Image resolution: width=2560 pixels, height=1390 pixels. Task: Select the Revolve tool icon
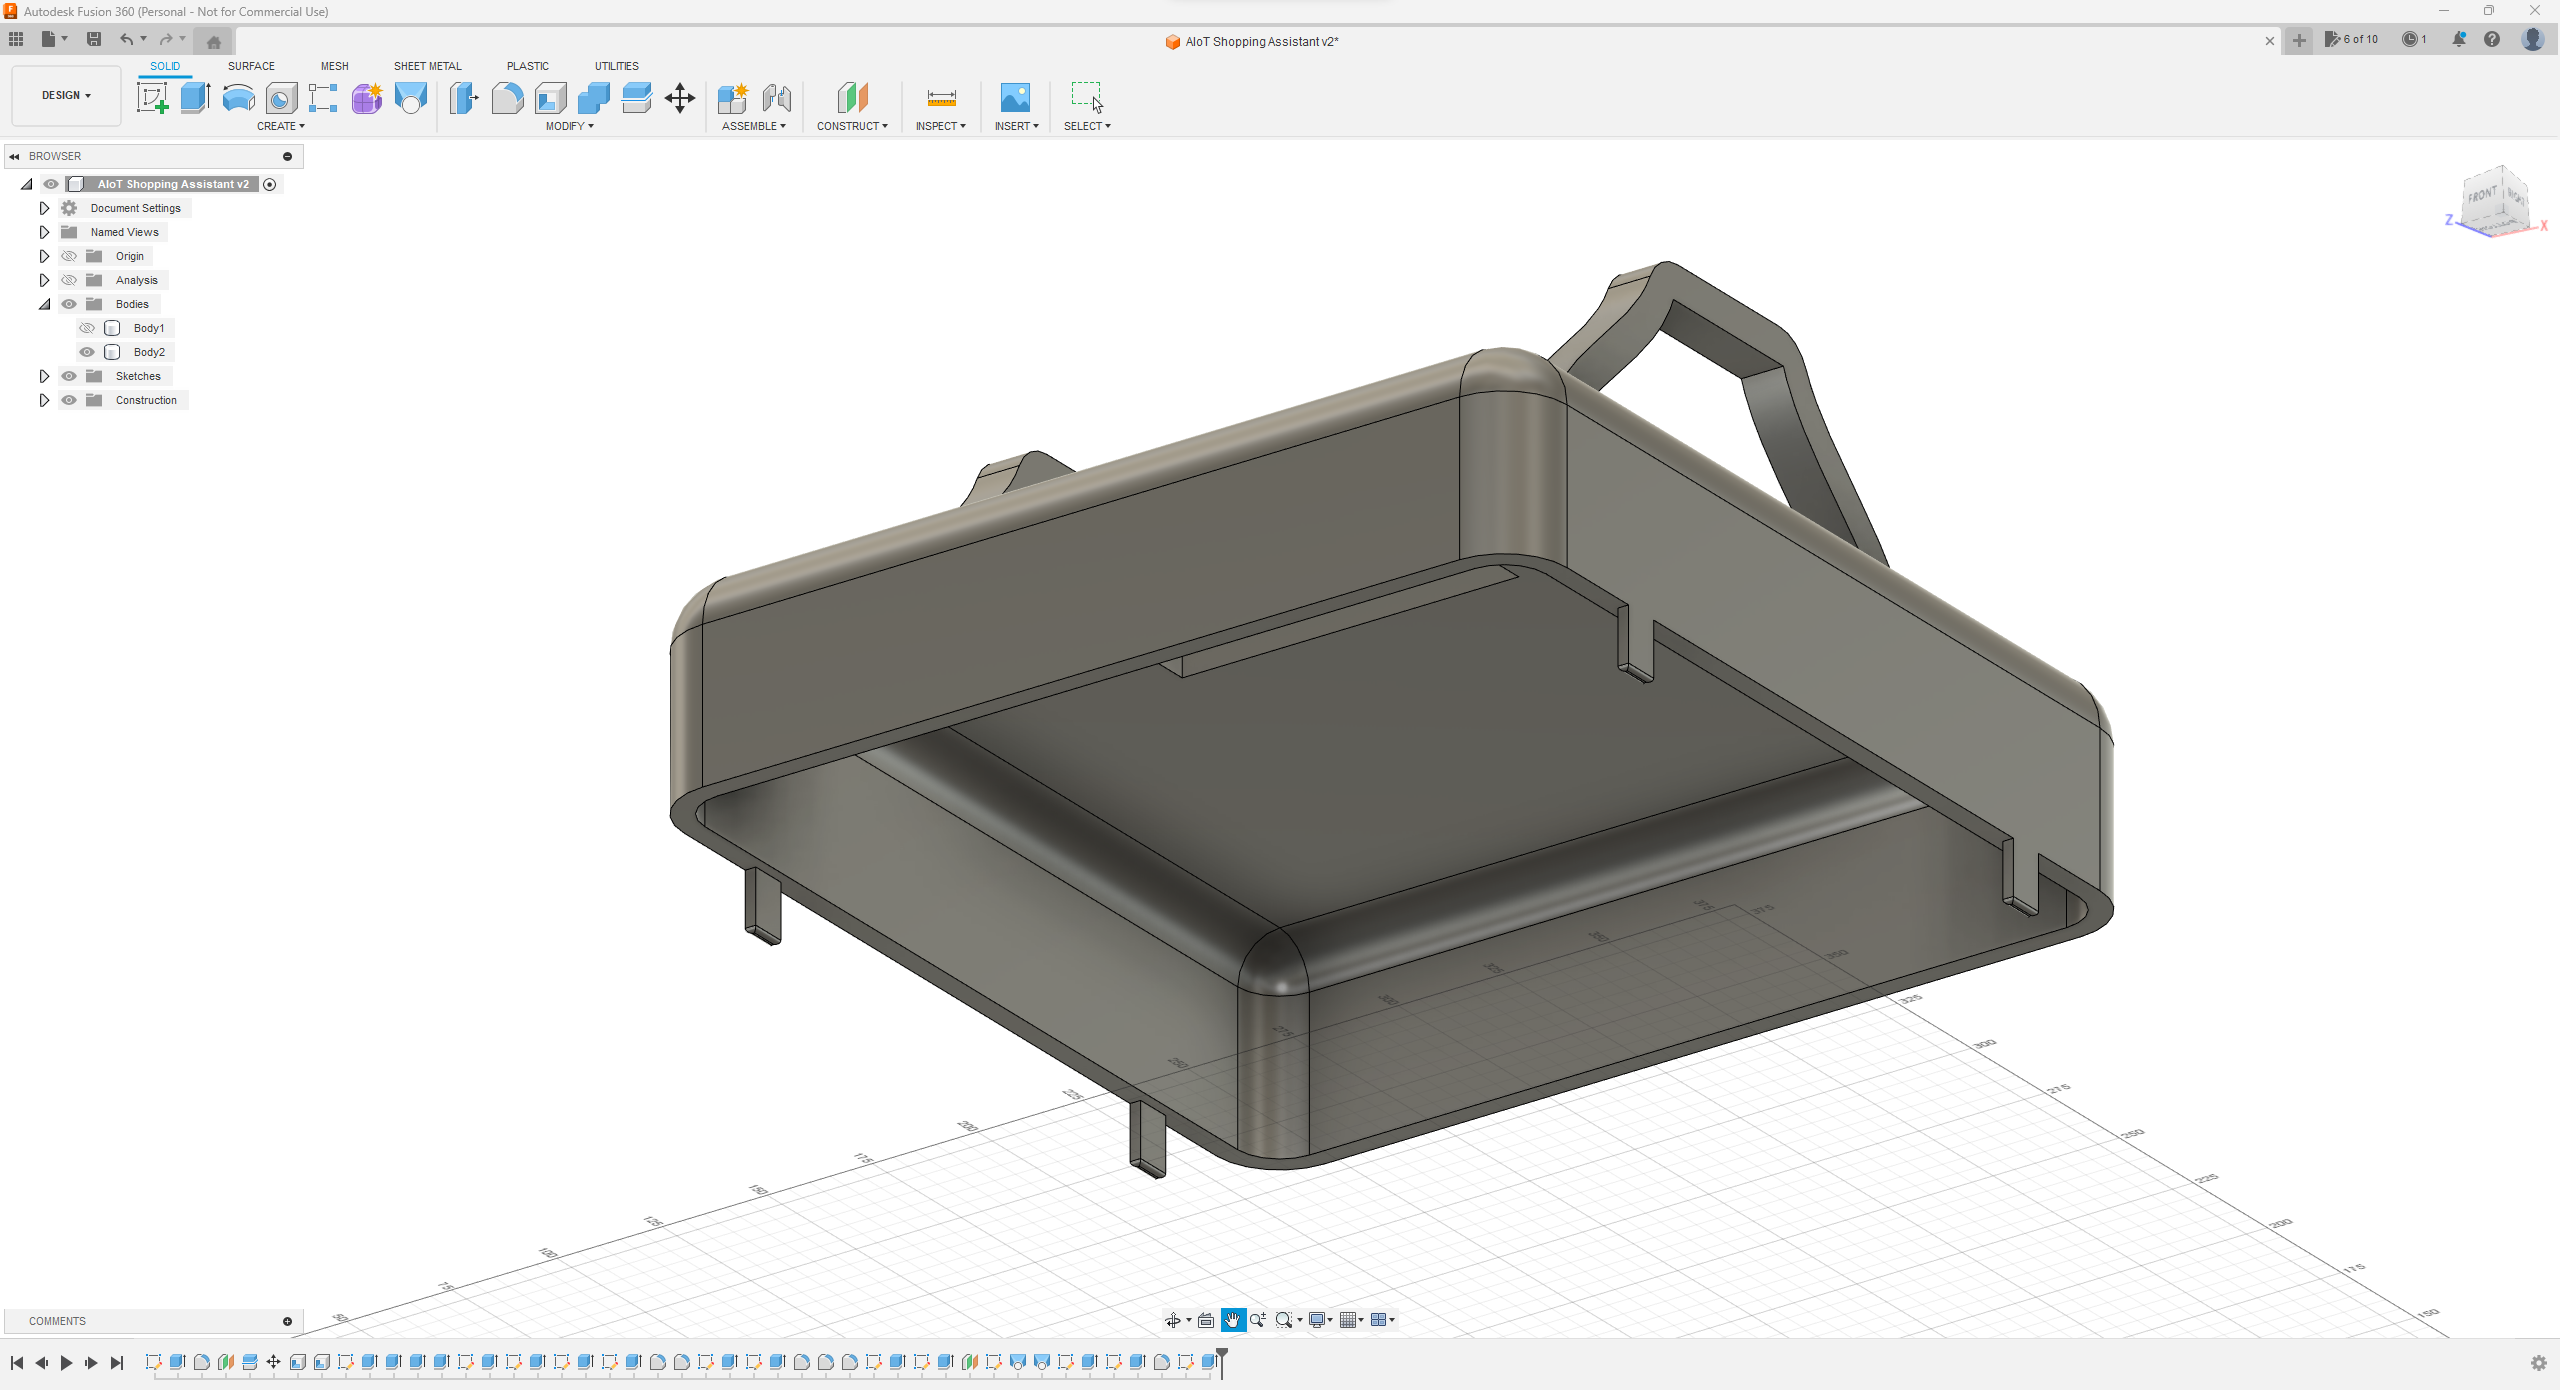[238, 98]
